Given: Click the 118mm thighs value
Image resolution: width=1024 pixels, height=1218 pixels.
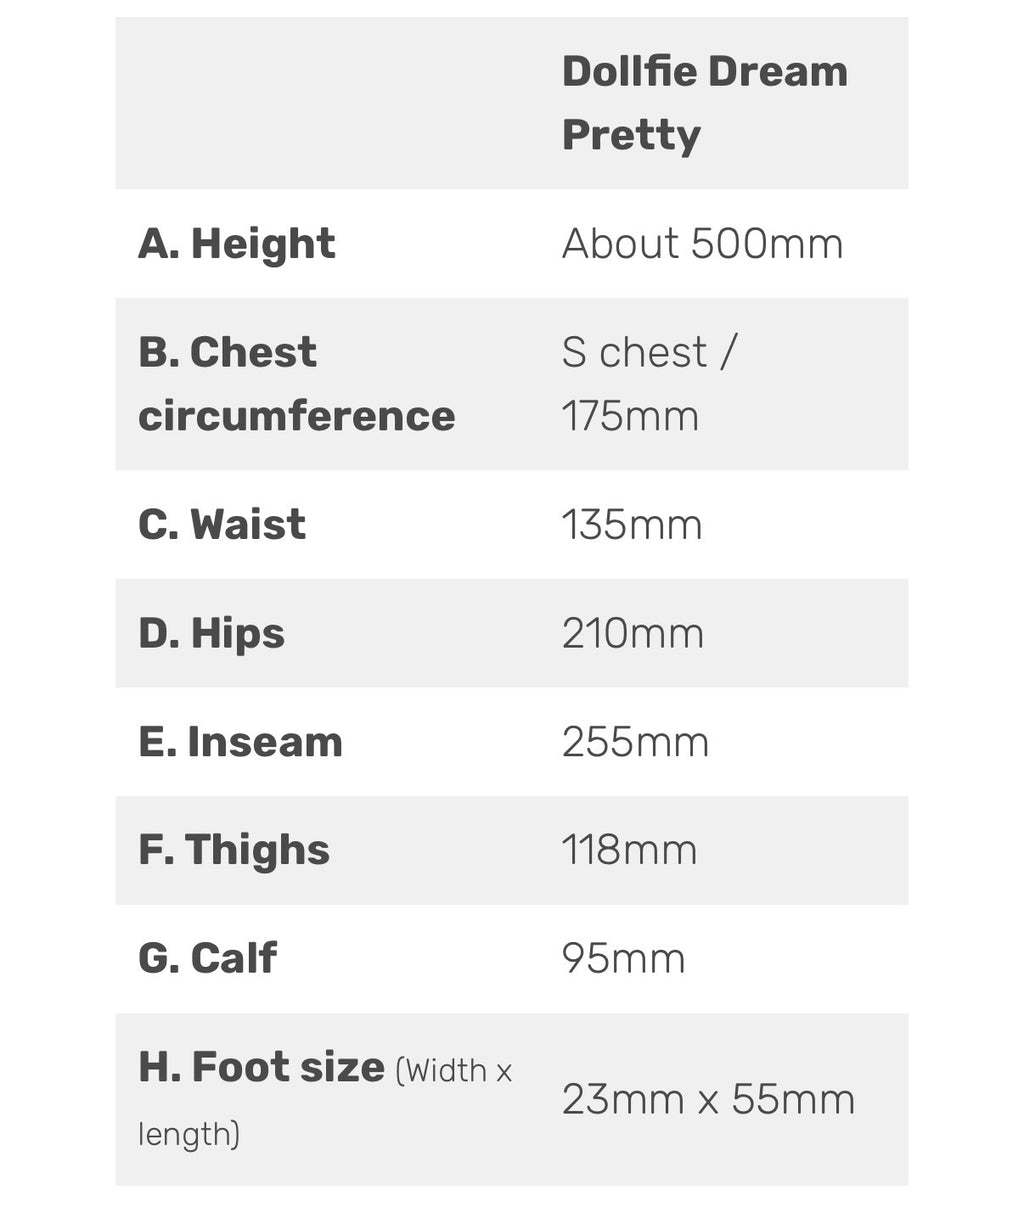Looking at the screenshot, I should (629, 850).
